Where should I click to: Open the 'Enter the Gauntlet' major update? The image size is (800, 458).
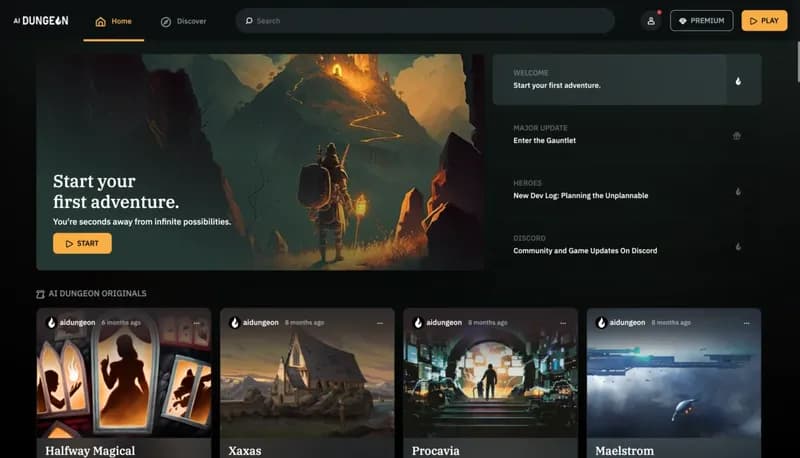pos(627,135)
